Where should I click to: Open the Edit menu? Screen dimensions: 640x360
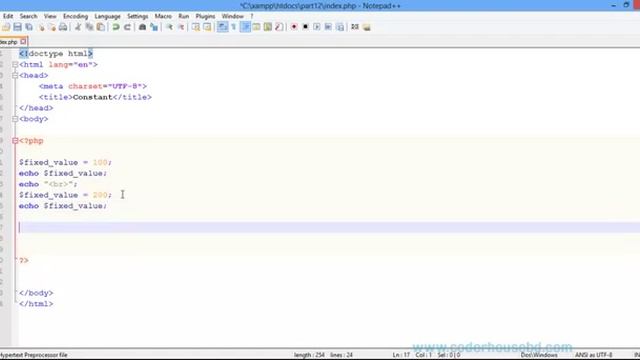tap(8, 16)
